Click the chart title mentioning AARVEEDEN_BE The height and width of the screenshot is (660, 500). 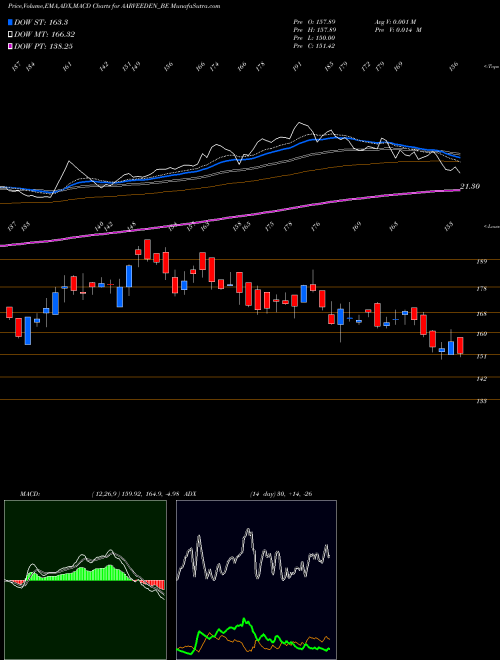pyautogui.click(x=114, y=6)
